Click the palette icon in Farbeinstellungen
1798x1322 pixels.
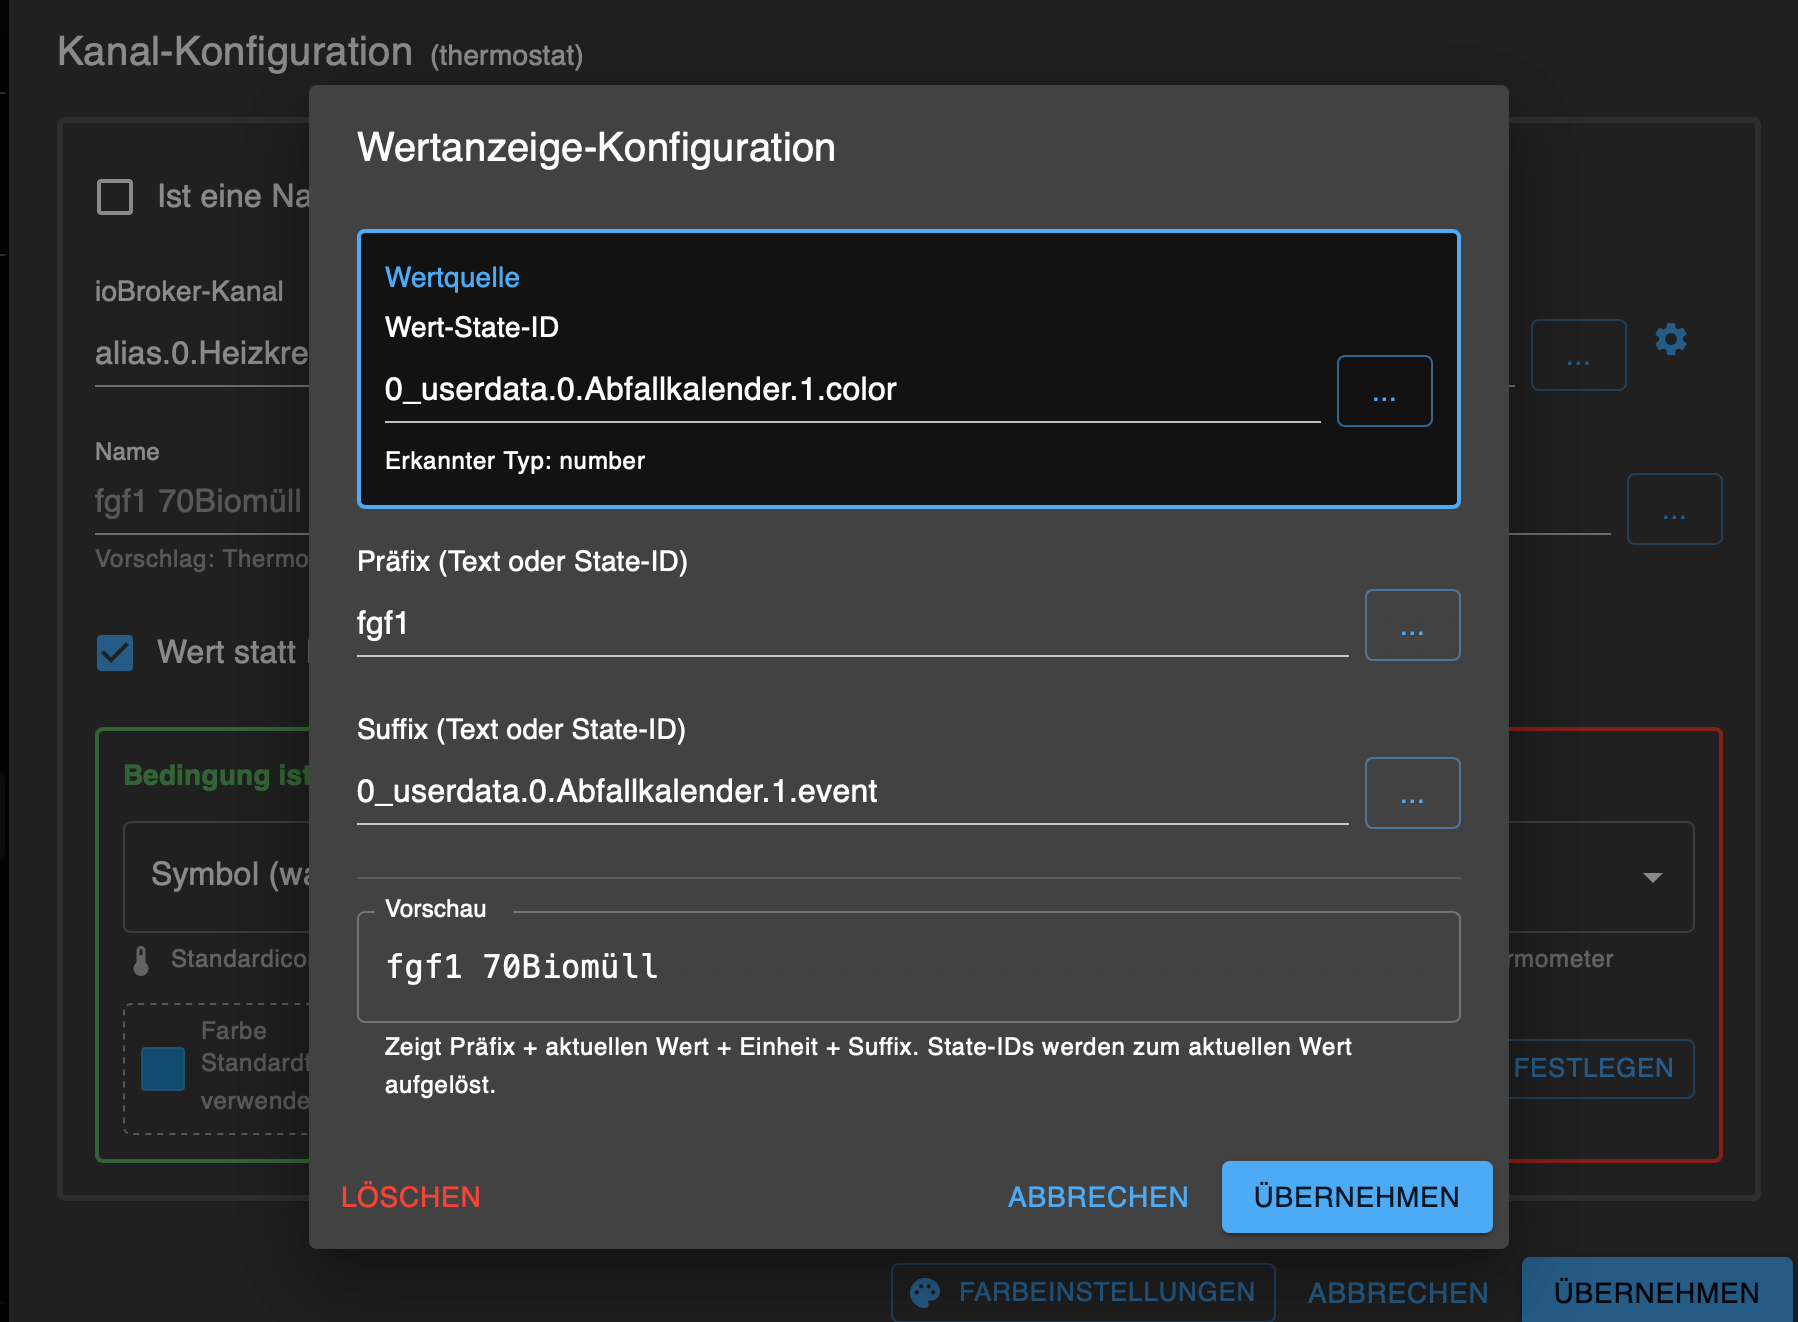(x=925, y=1292)
